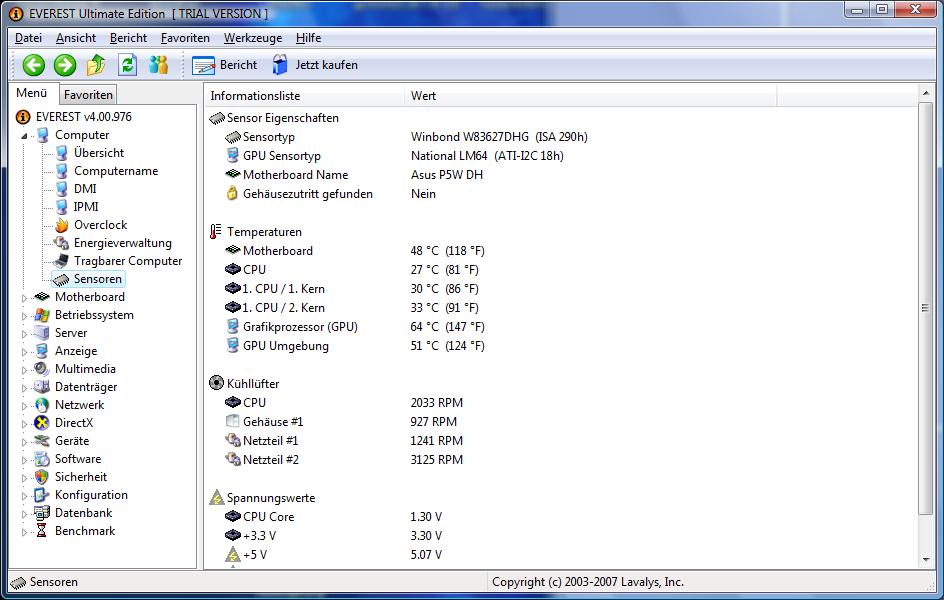Click the scrollbar down arrow
Viewport: 944px width, 600px height.
(926, 560)
